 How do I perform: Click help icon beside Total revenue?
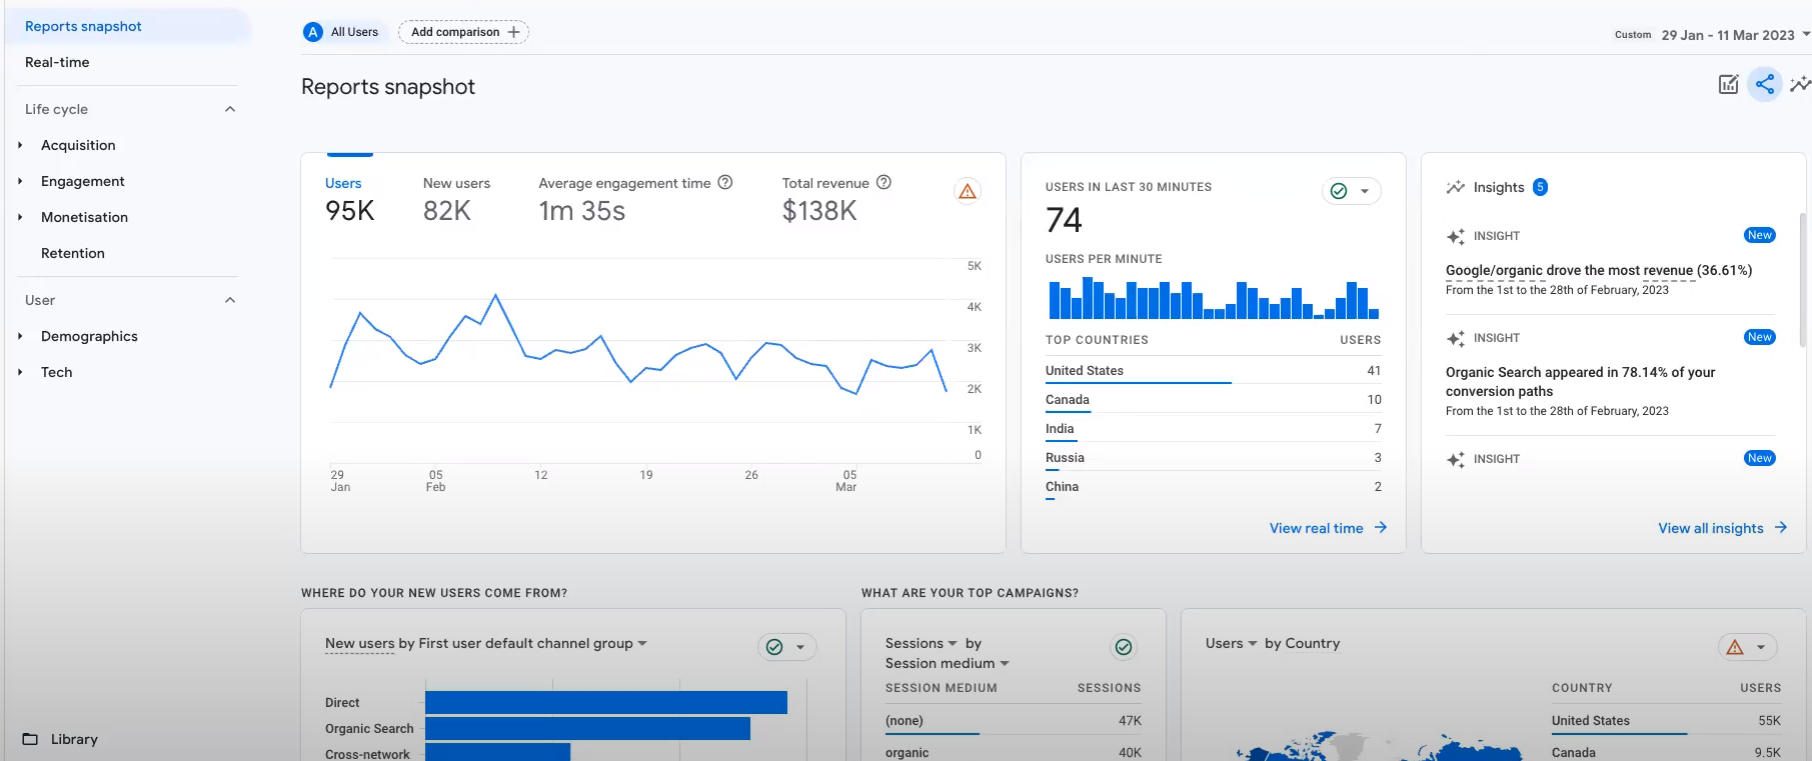coord(884,183)
